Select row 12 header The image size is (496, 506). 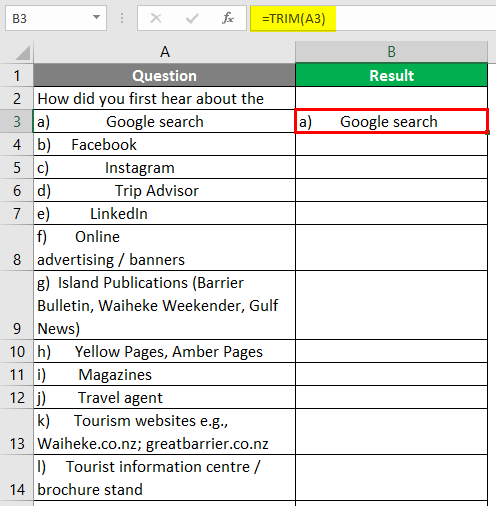pos(17,397)
